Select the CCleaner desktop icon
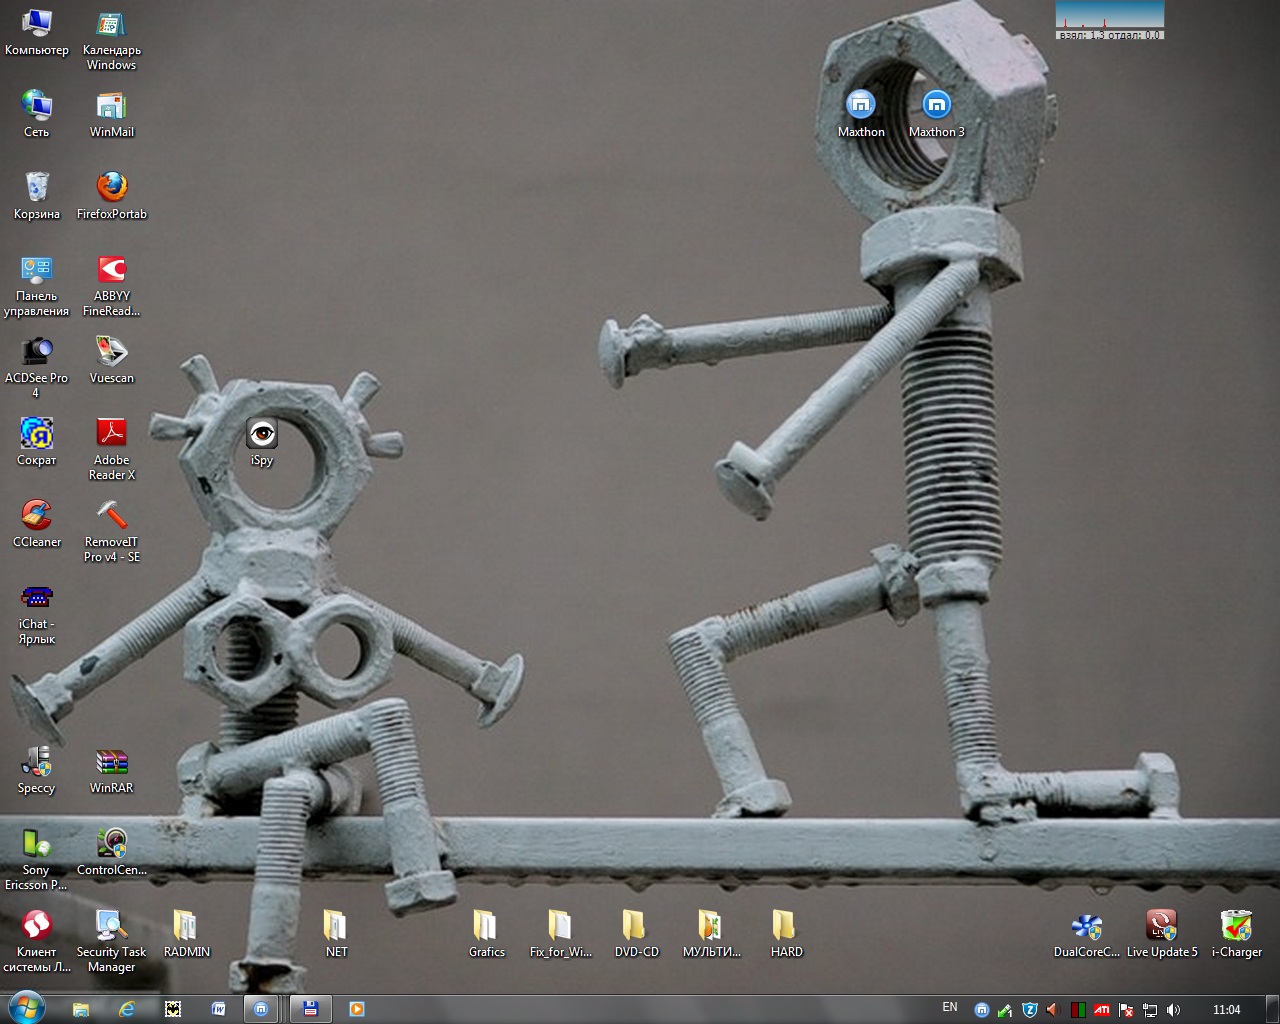This screenshot has width=1280, height=1024. (37, 516)
